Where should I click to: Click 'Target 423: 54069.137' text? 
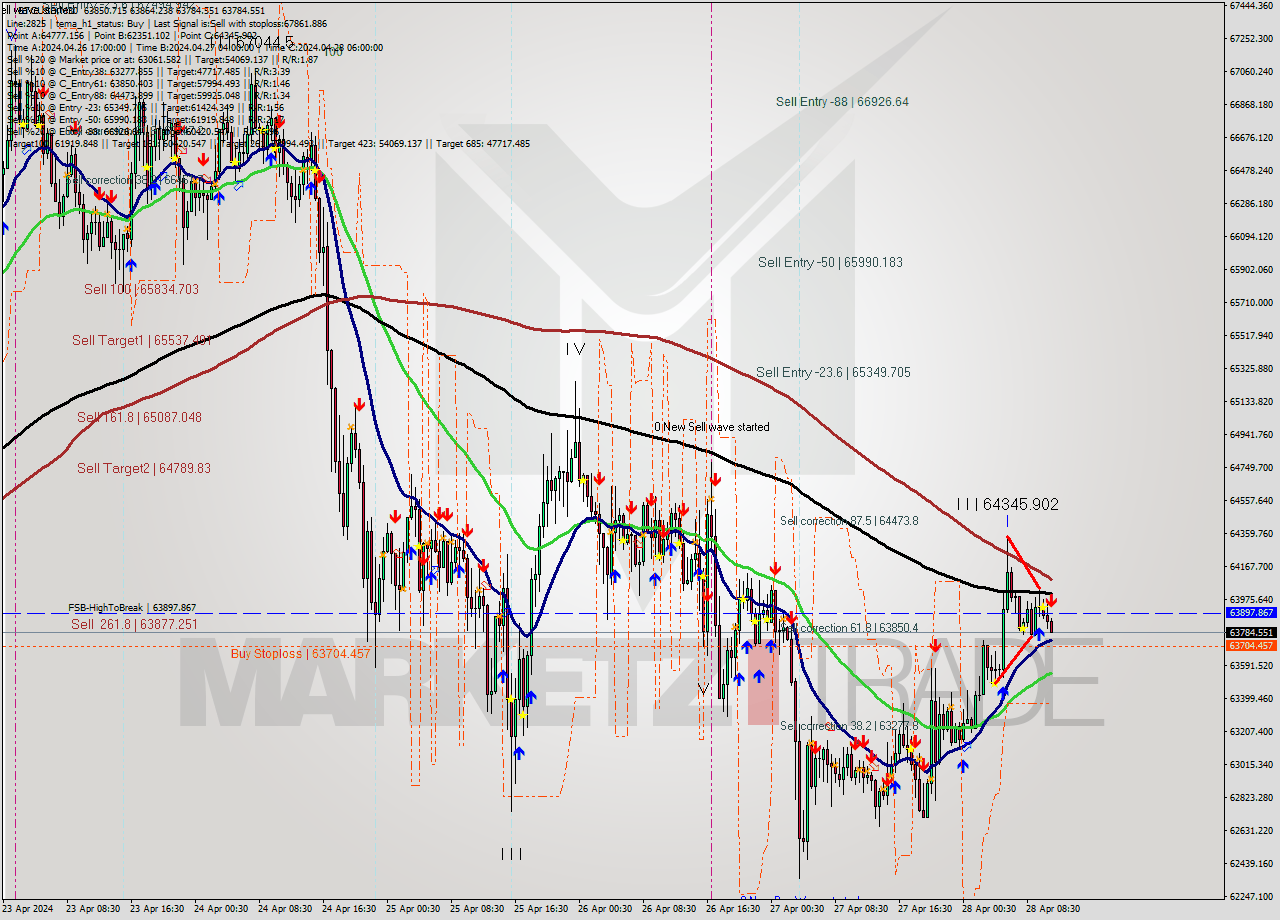(375, 144)
